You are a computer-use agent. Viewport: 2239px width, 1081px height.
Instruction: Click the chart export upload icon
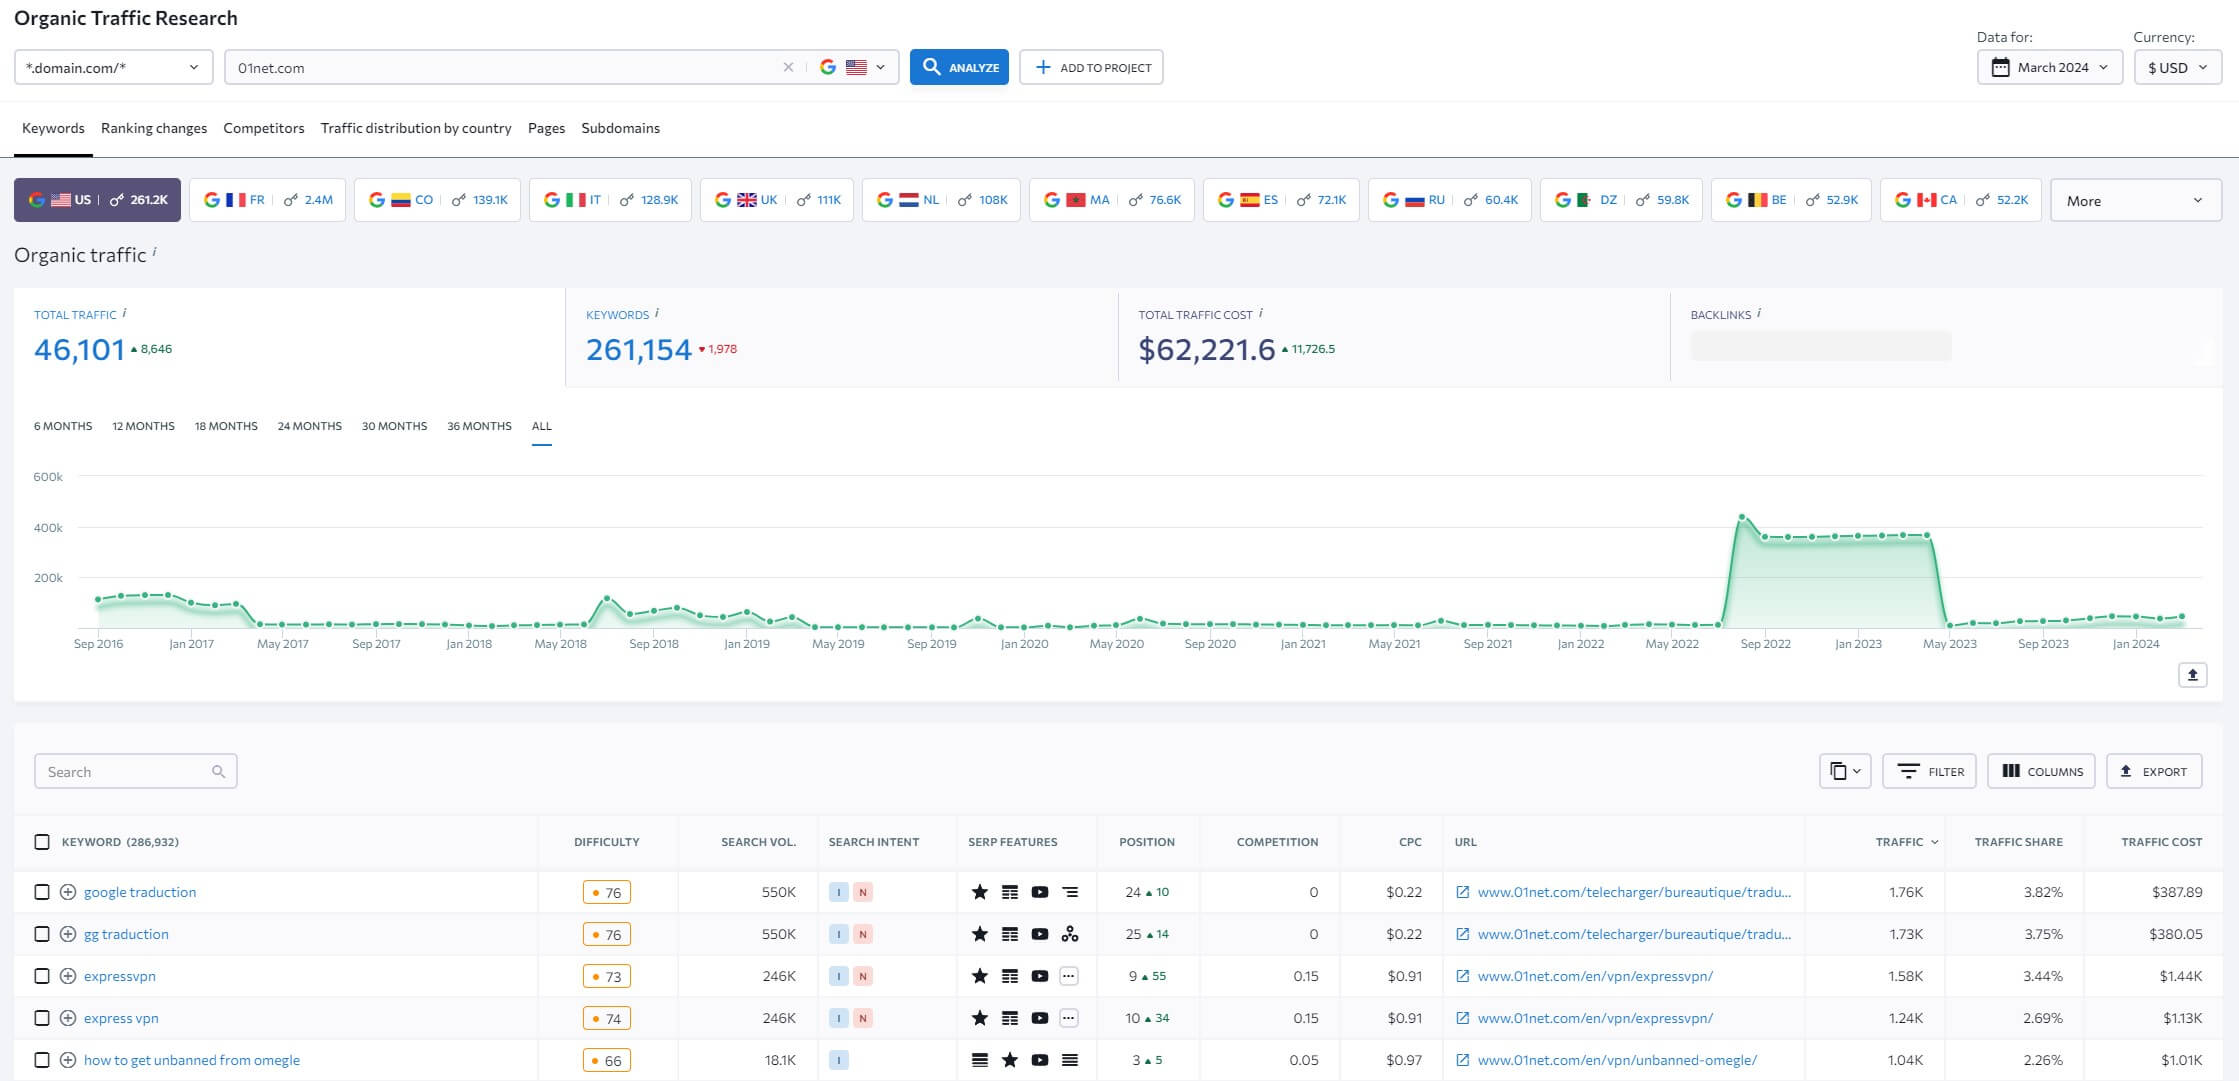2192,675
